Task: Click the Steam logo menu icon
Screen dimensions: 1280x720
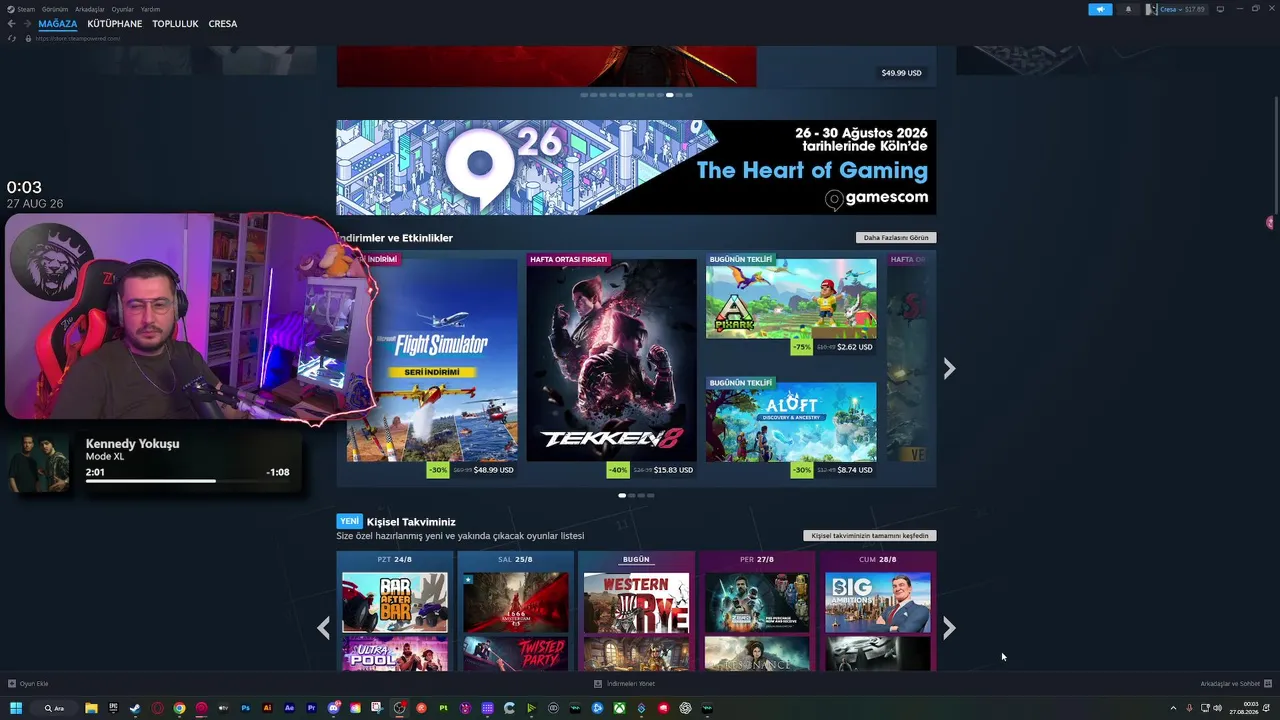Action: tap(11, 9)
